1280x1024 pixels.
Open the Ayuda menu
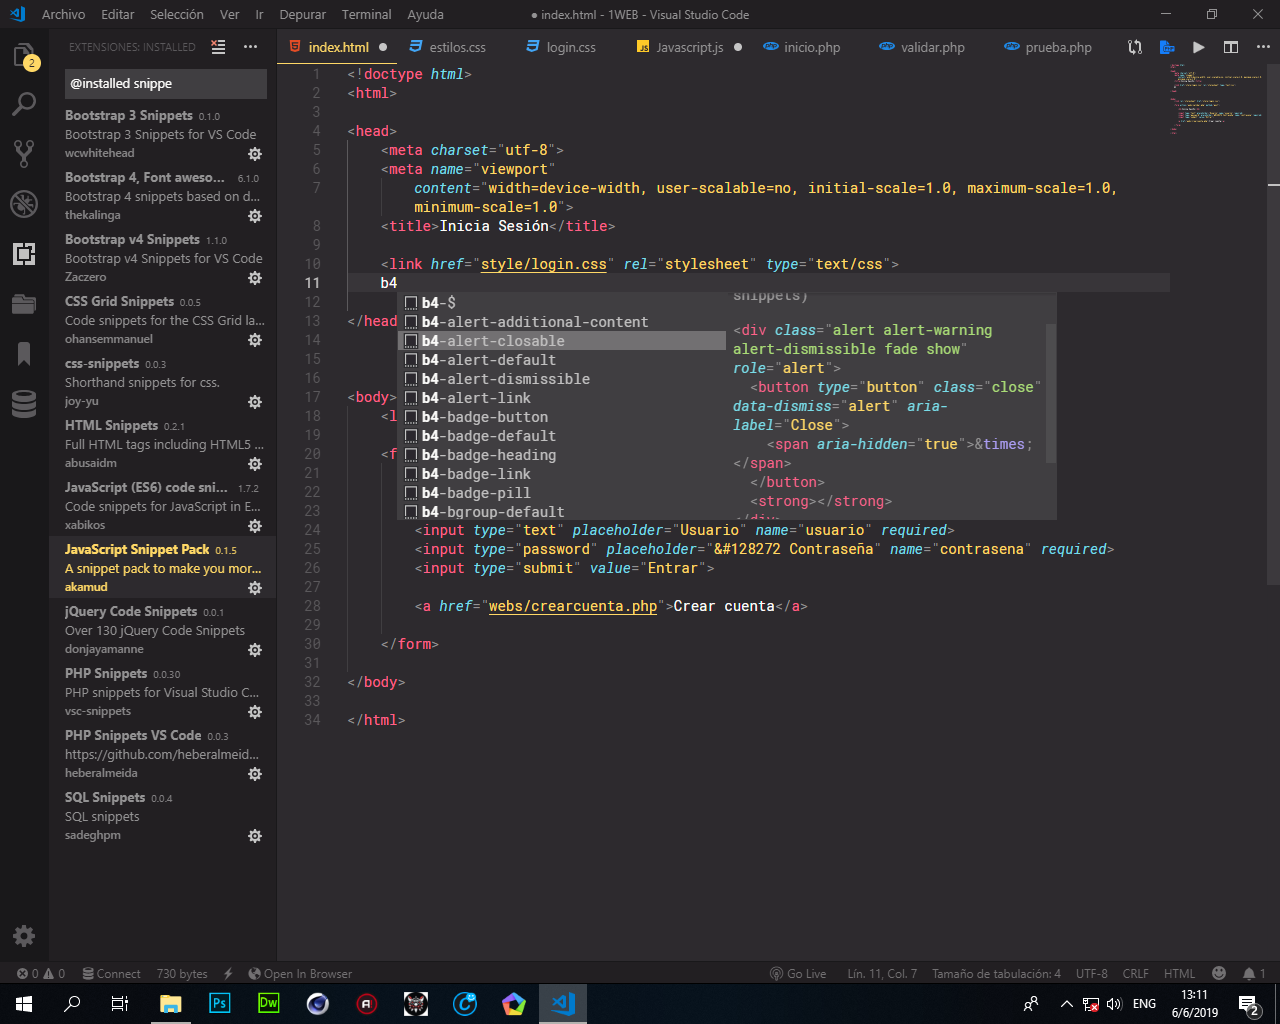(425, 14)
